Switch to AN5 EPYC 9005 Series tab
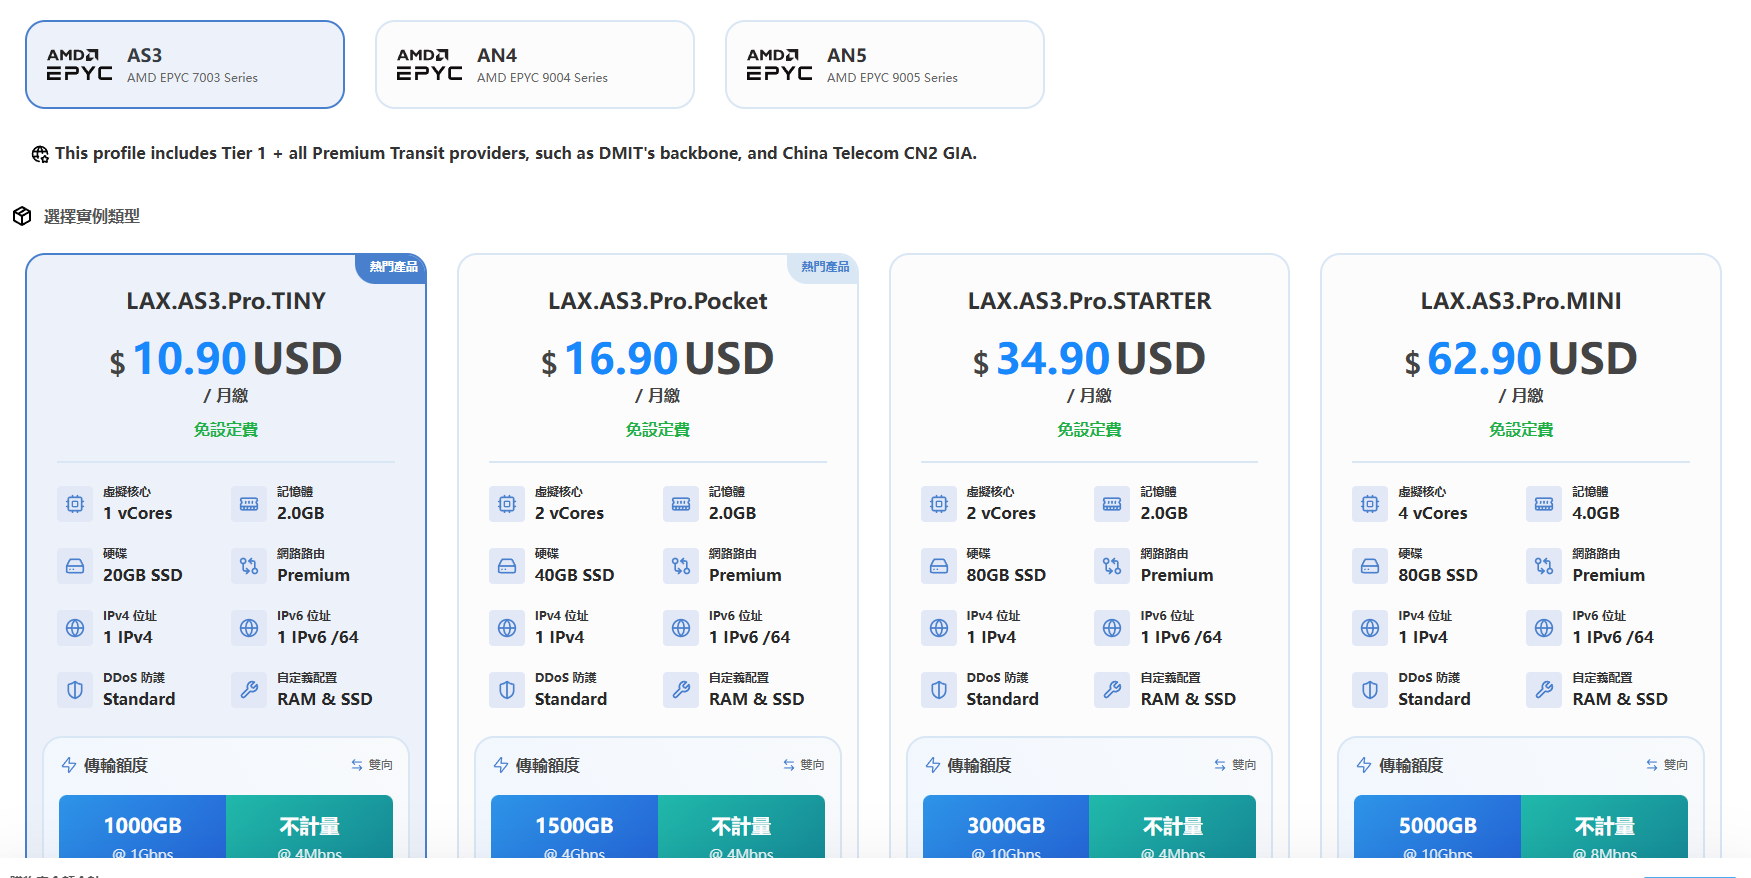The width and height of the screenshot is (1751, 878). coord(885,65)
